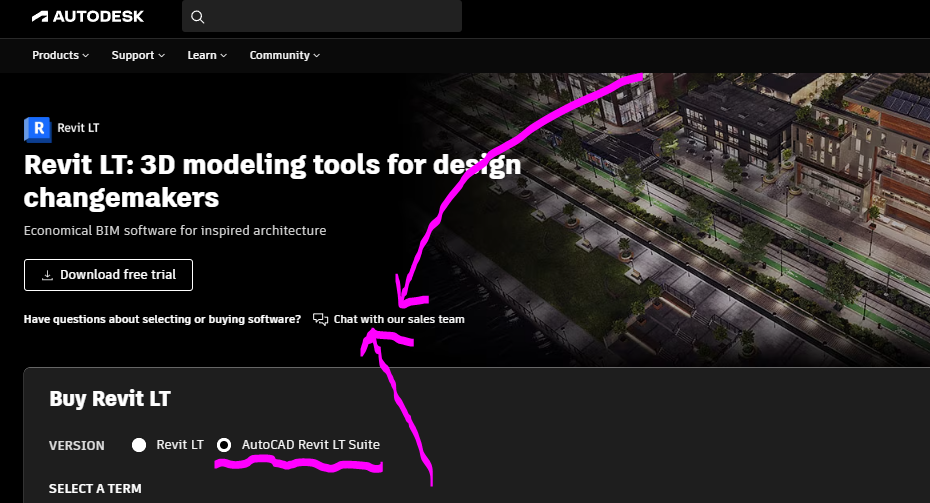Select the Revit LT version radio button

pos(139,445)
